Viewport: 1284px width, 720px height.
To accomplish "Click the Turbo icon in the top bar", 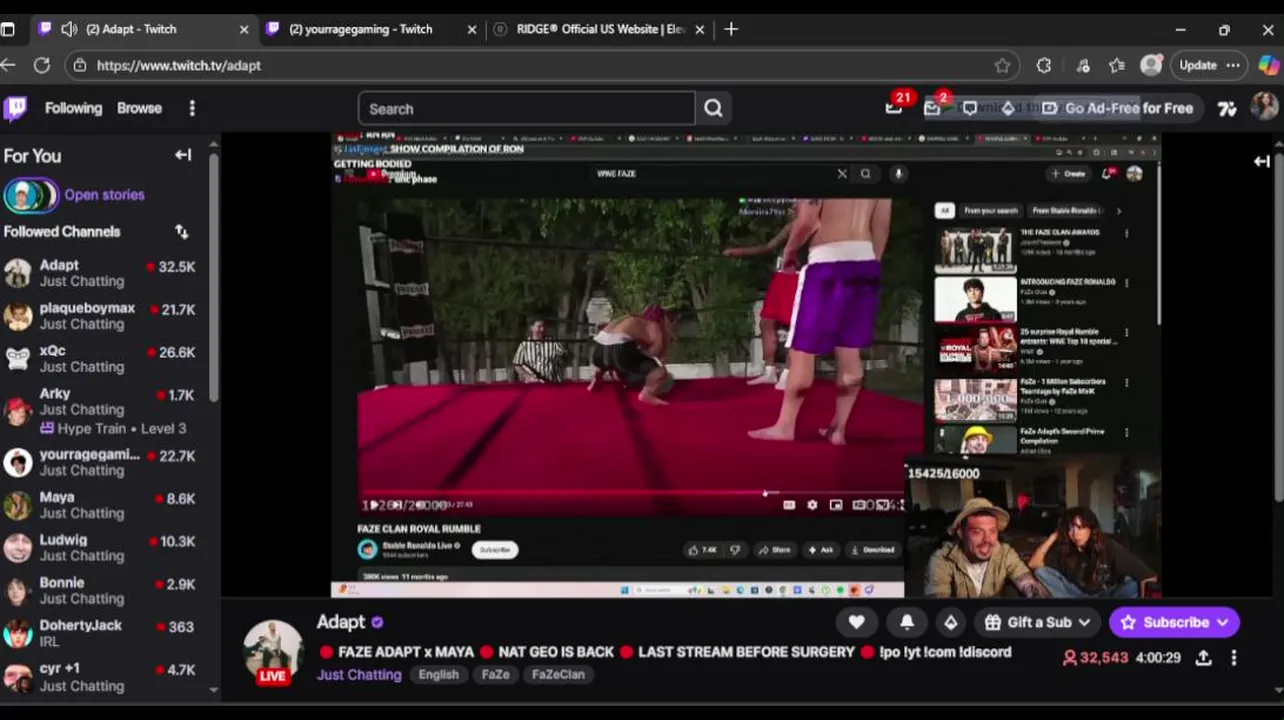I will tap(1227, 108).
